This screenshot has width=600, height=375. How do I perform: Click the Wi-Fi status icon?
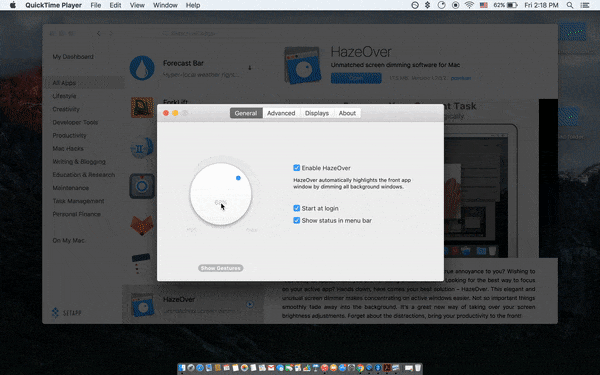pyautogui.click(x=469, y=5)
